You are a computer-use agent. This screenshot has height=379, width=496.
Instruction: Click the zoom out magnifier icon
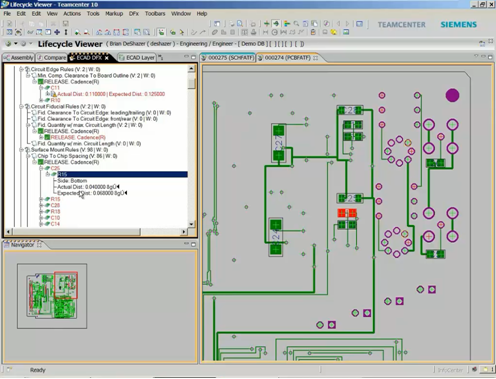[x=86, y=32]
